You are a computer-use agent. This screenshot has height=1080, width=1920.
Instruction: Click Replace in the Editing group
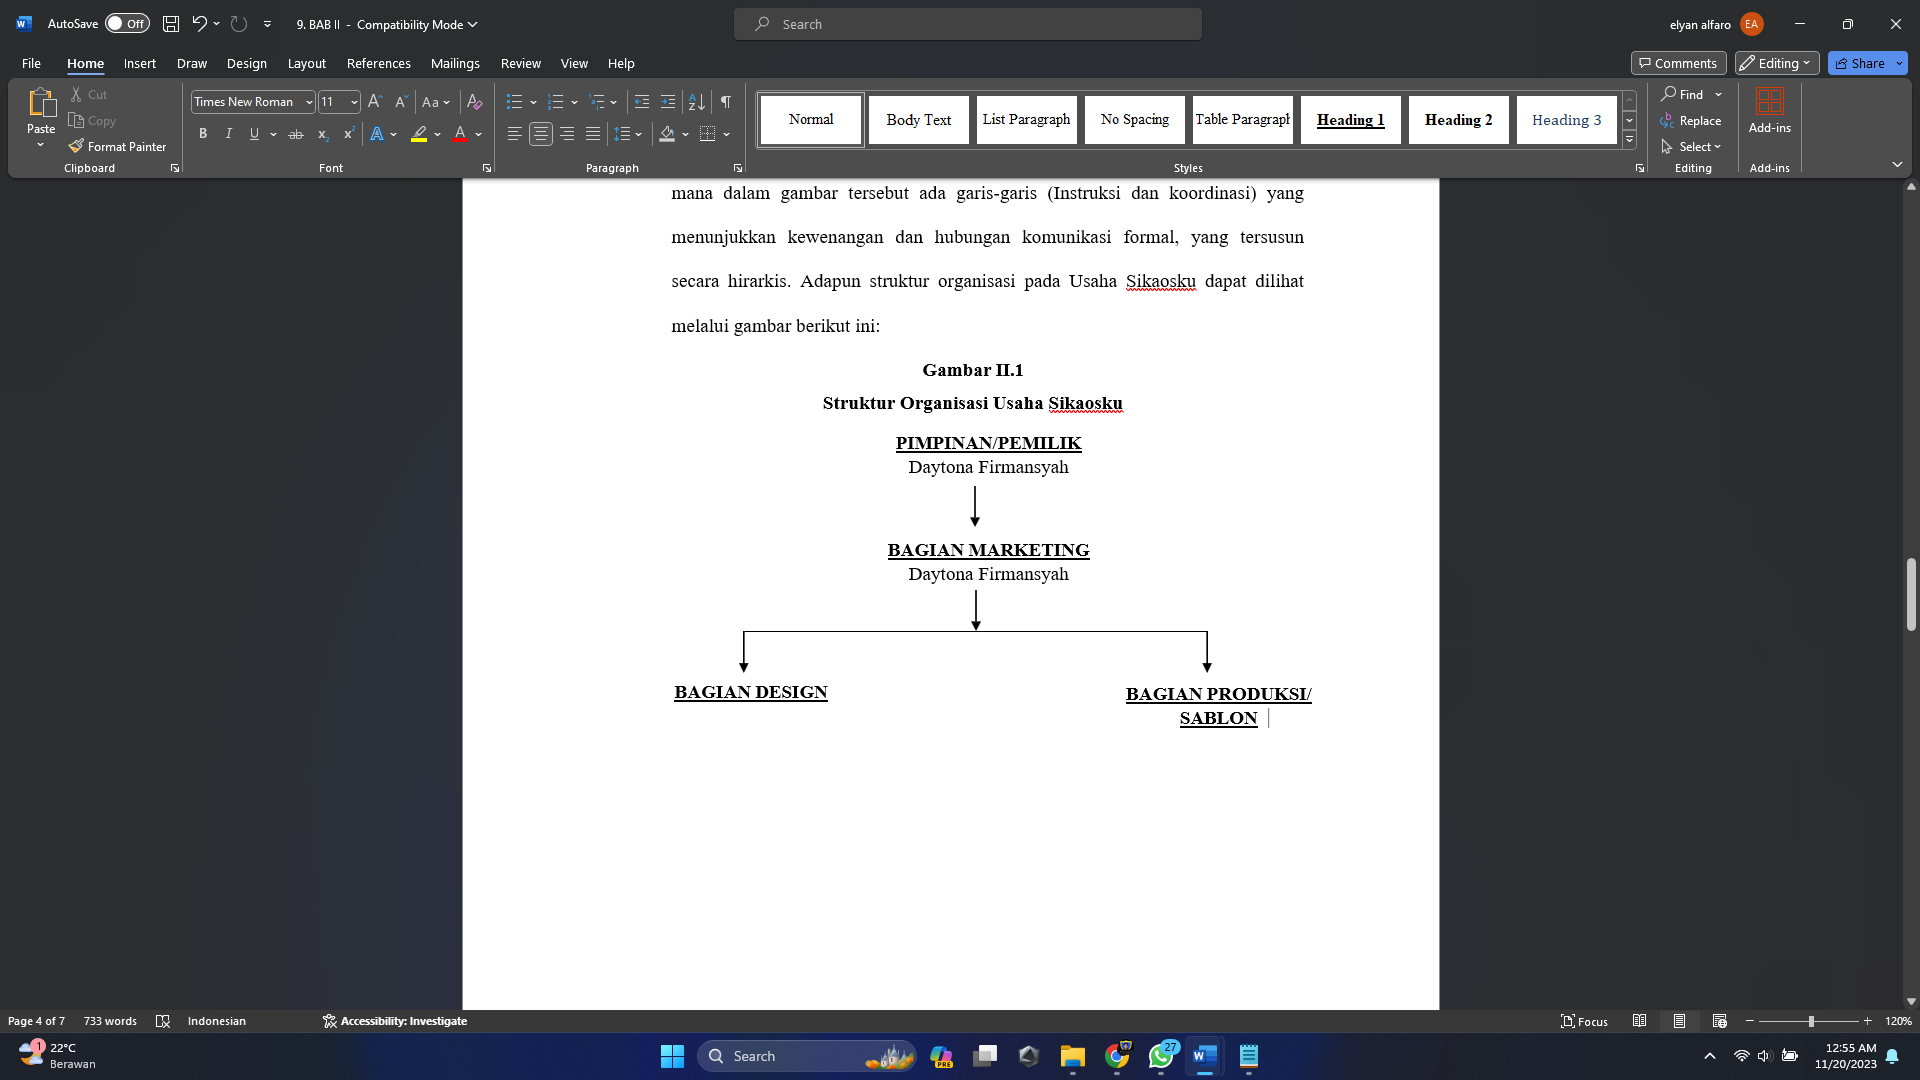(1691, 120)
